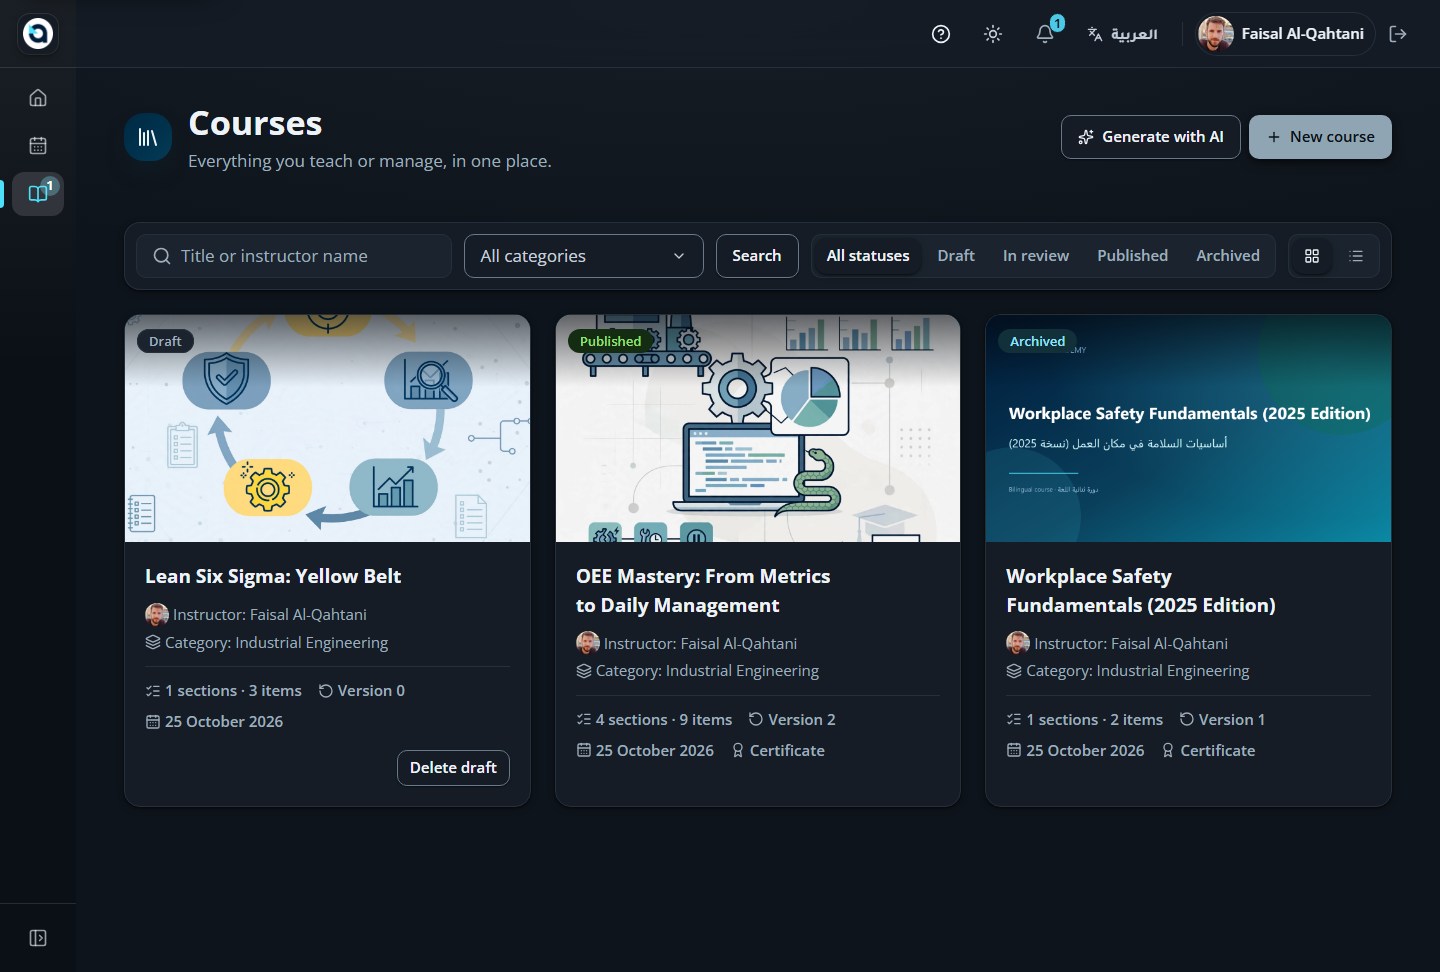Switch language to العربية
The image size is (1440, 972).
(1123, 34)
